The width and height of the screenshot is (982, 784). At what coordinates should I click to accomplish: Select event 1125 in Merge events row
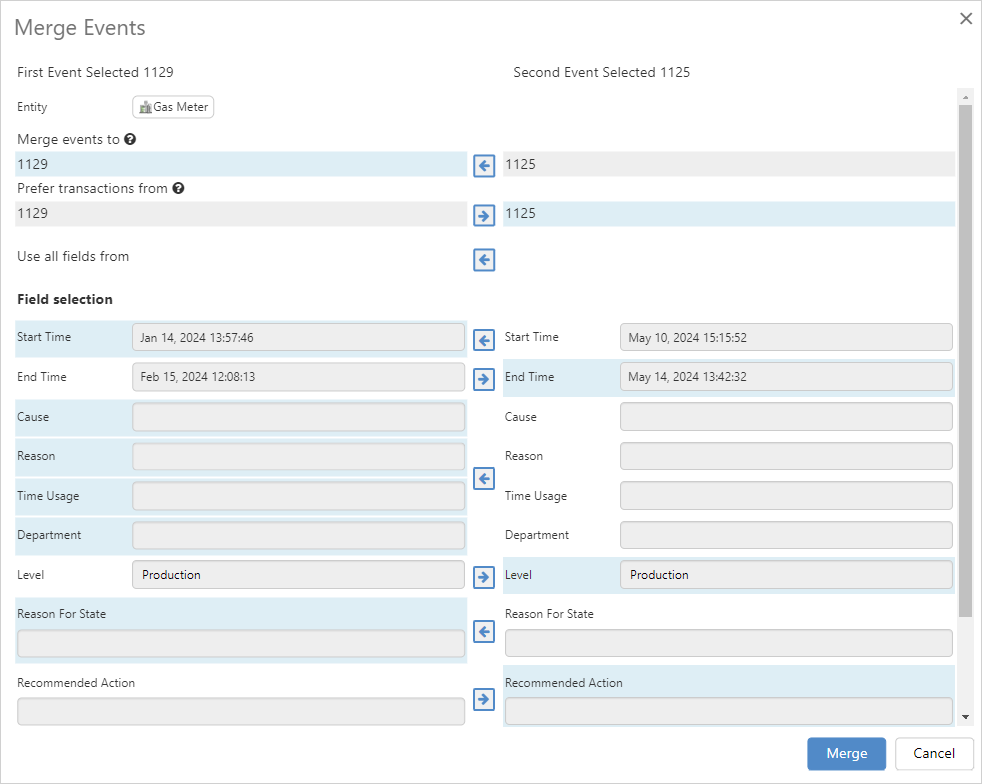click(728, 164)
